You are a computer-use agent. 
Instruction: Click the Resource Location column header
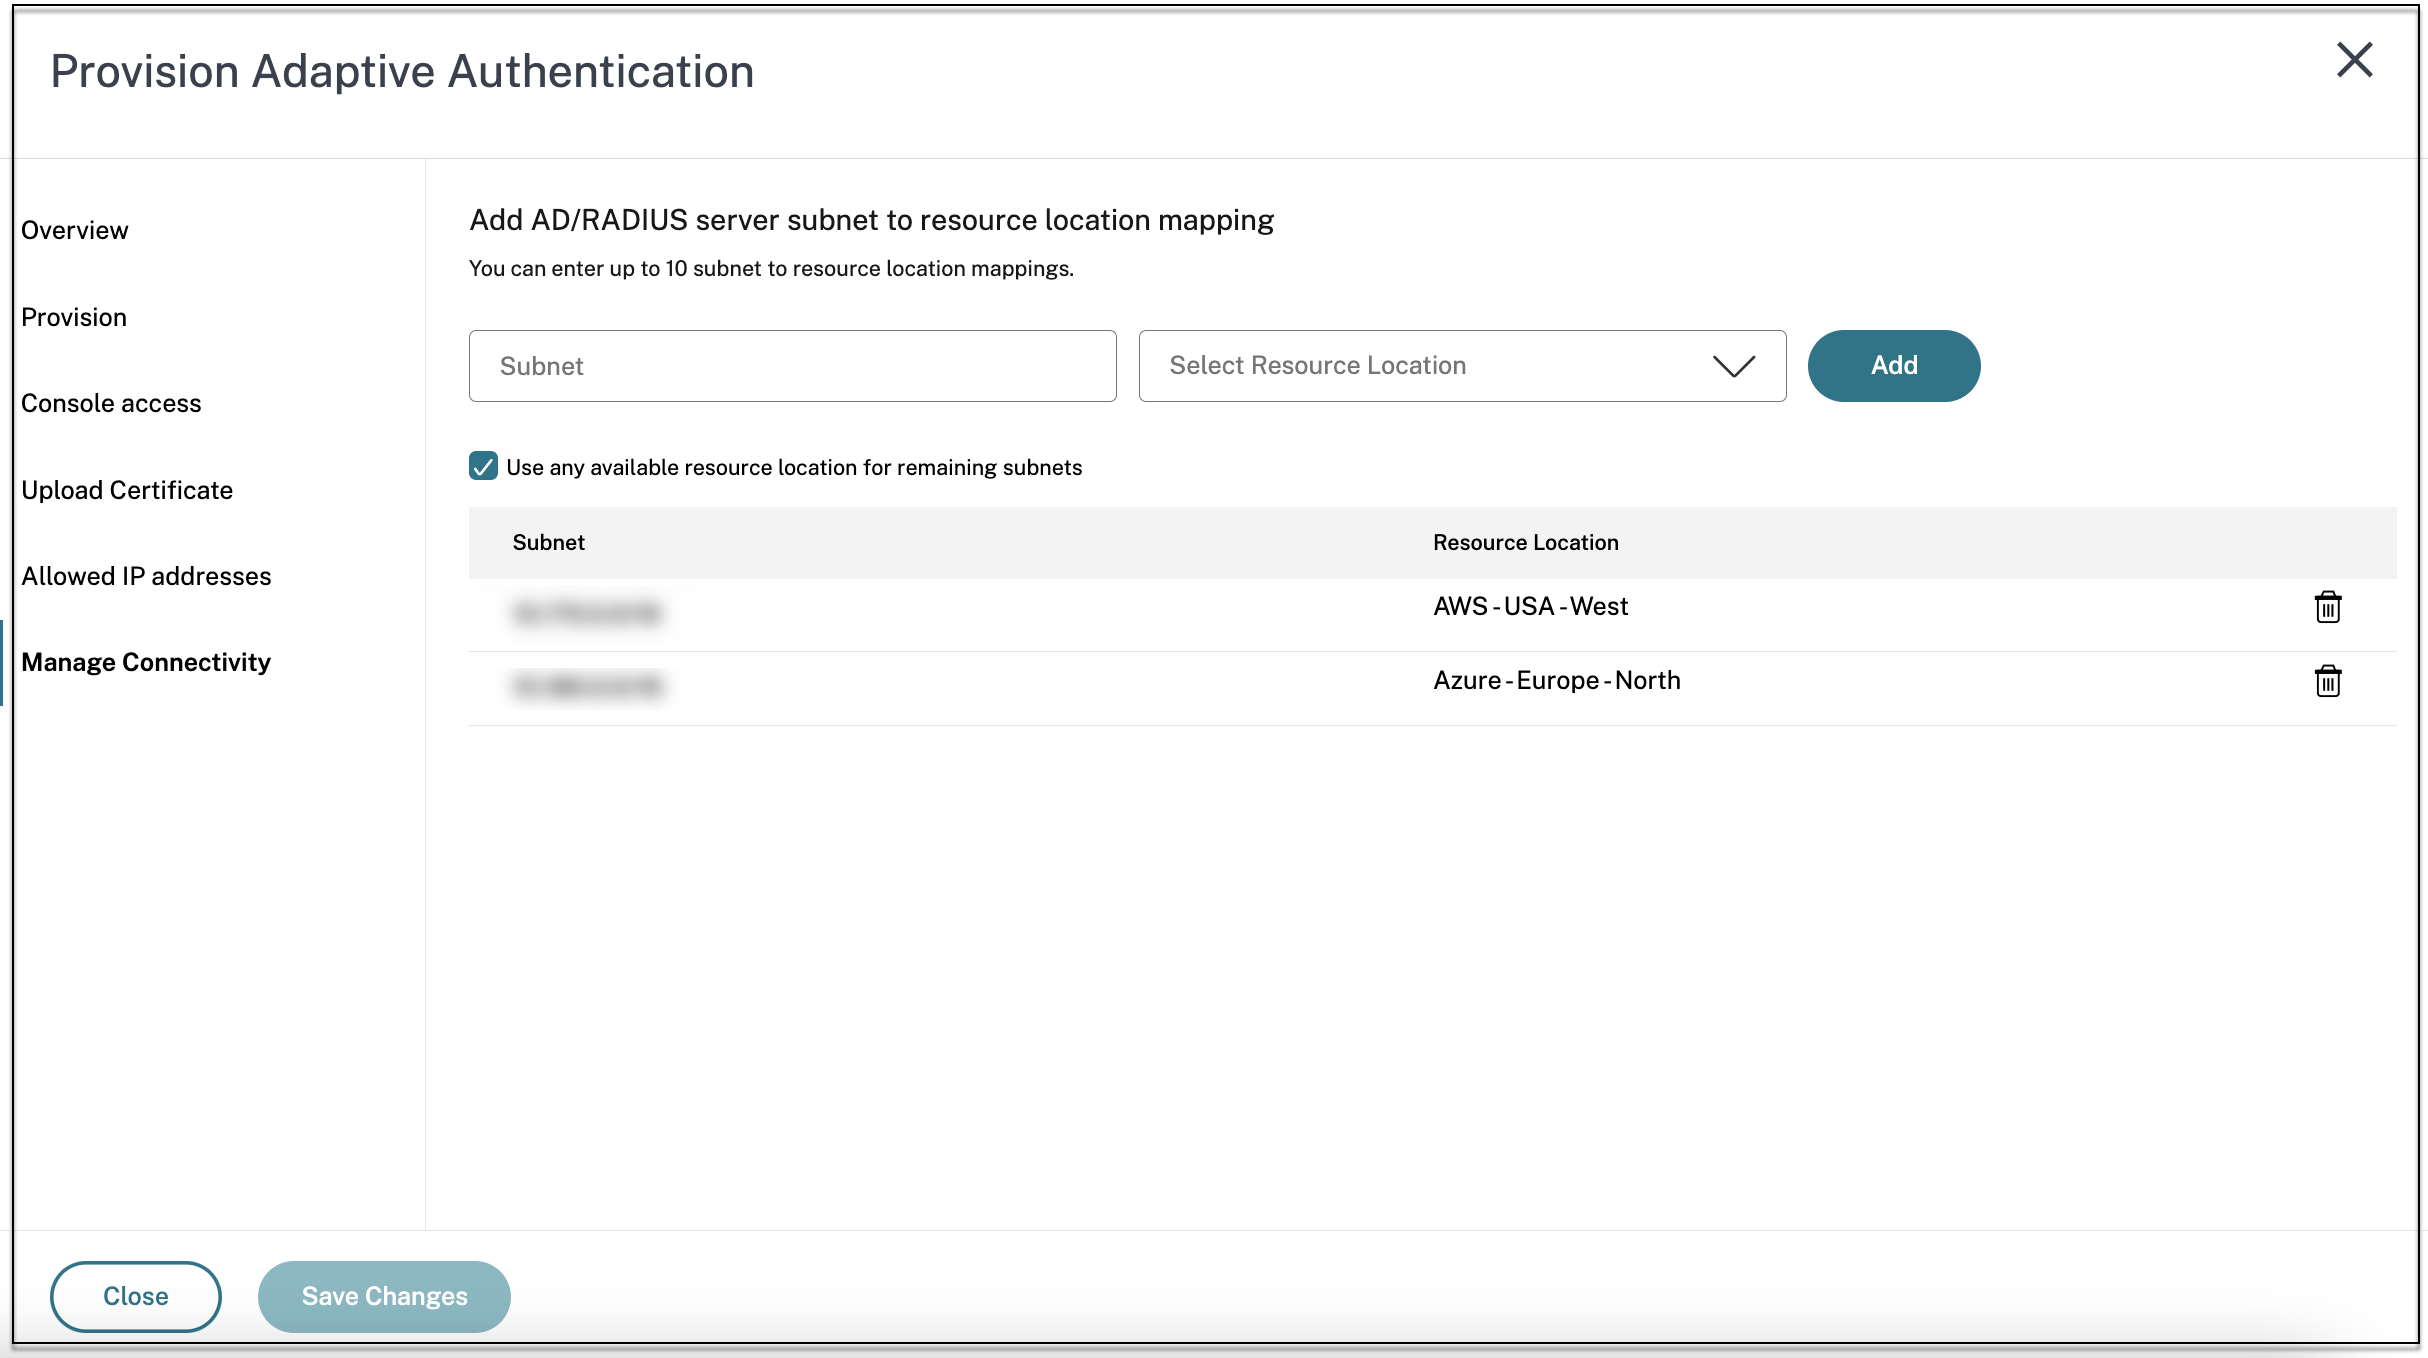(1525, 542)
